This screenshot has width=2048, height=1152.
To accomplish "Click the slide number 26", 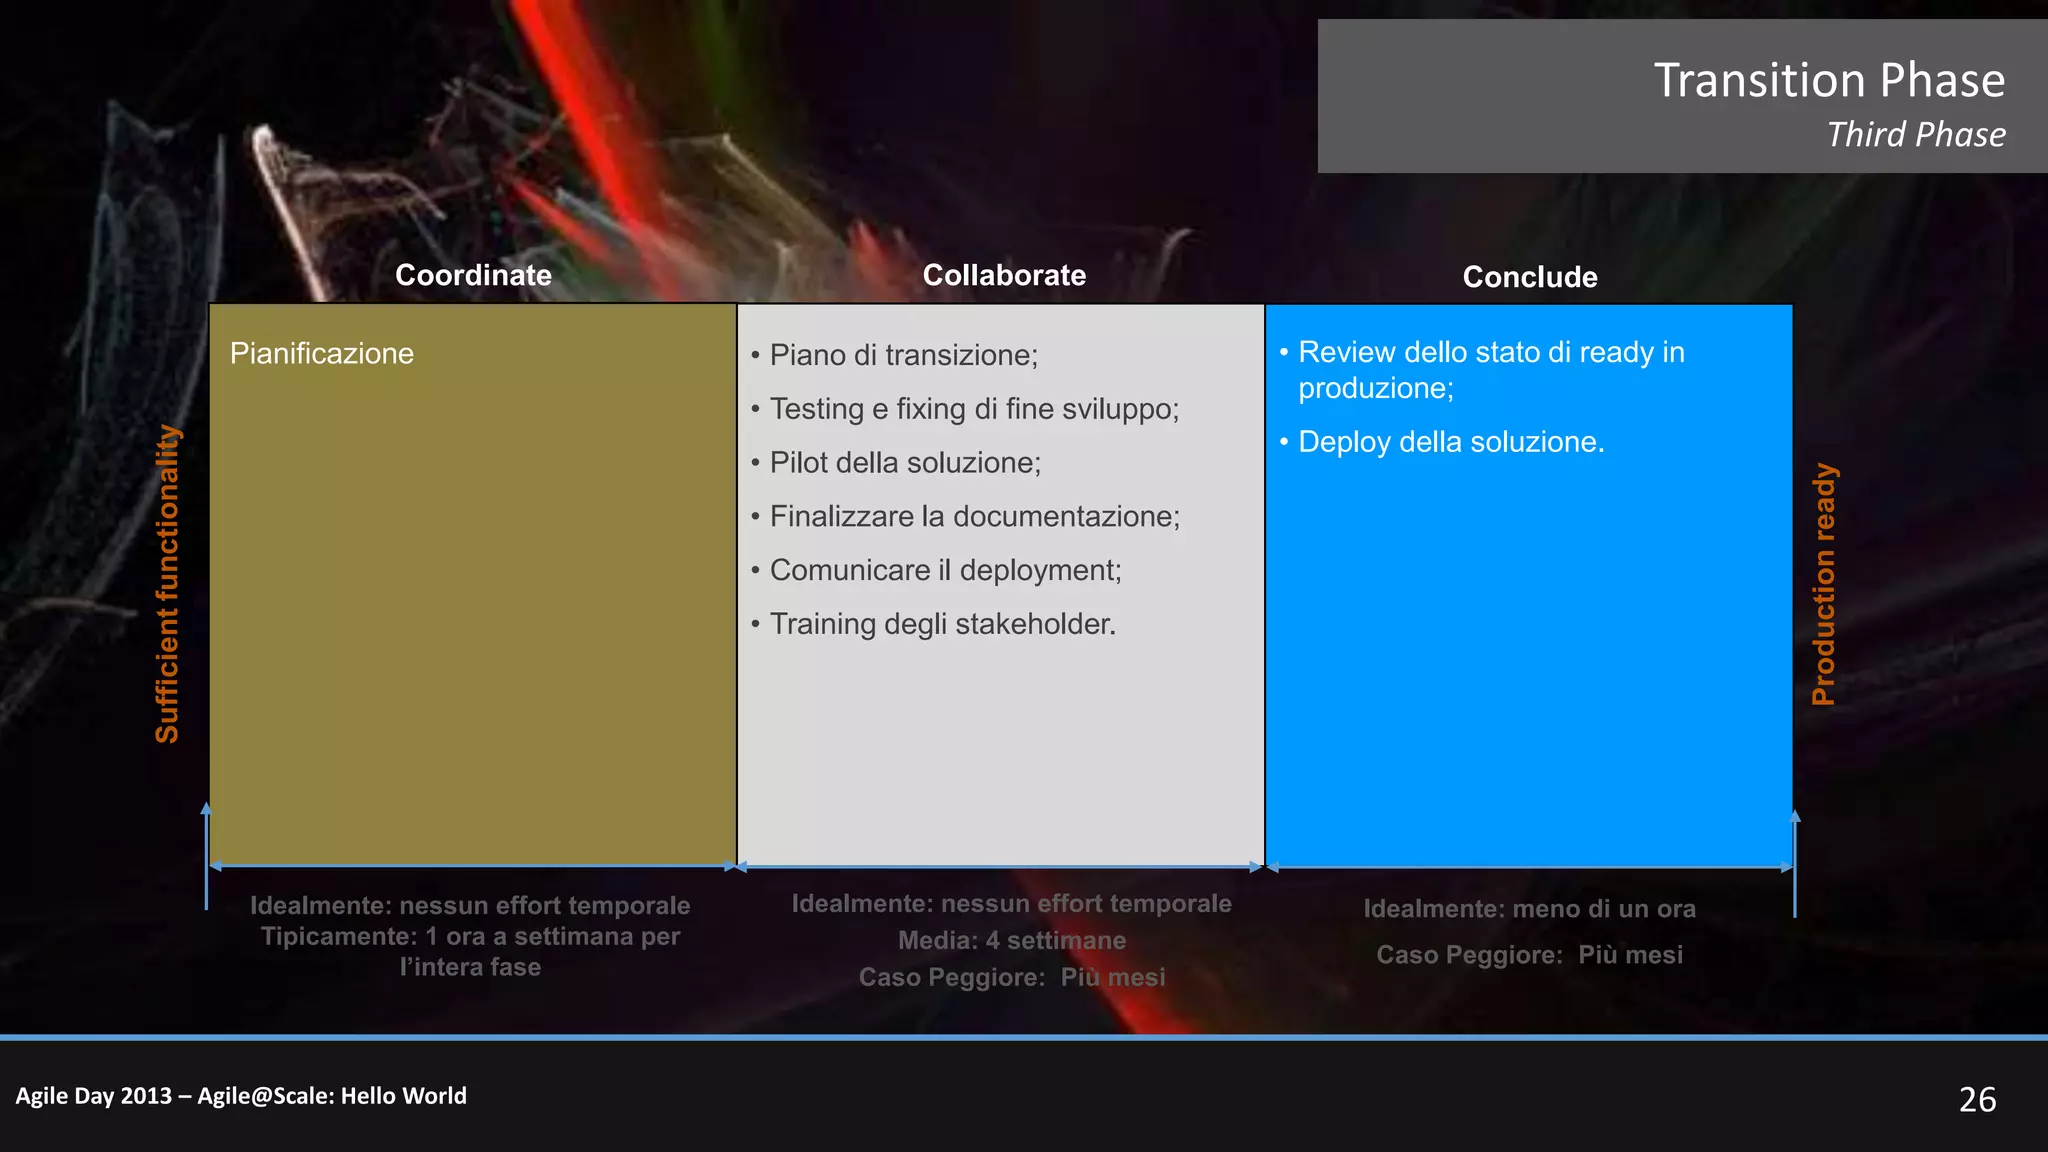I will 1976,1099.
